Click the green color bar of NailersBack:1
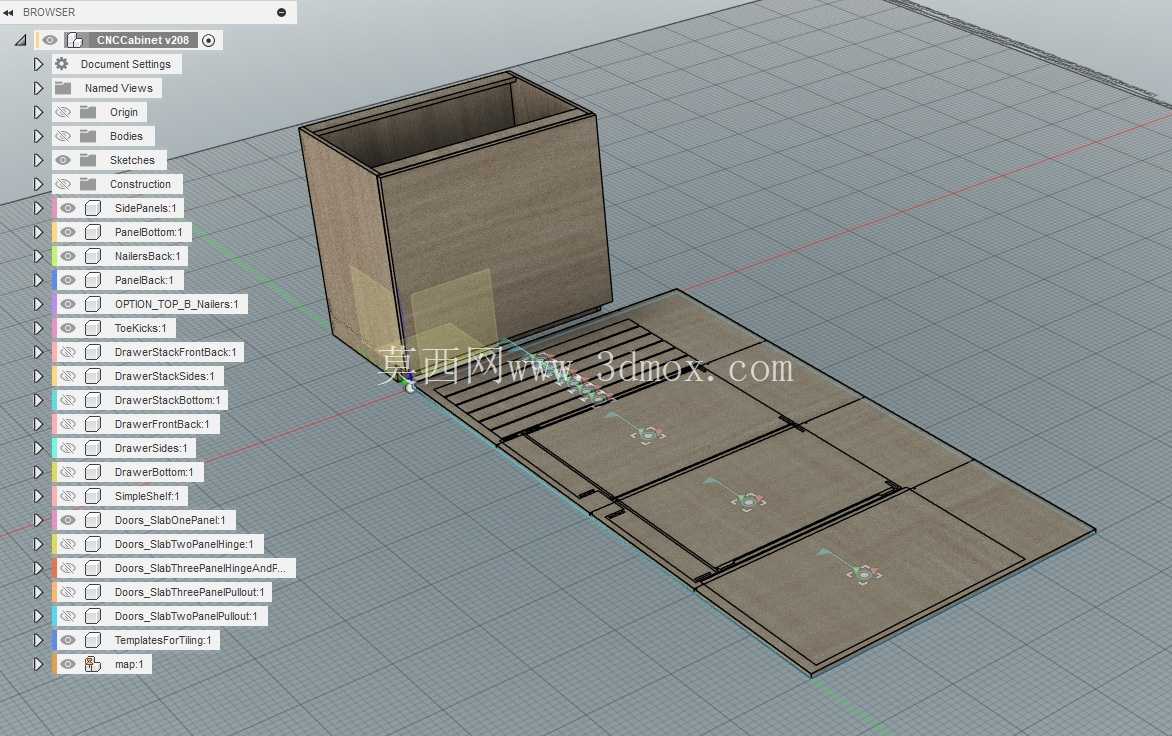This screenshot has height=736, width=1172. 54,256
